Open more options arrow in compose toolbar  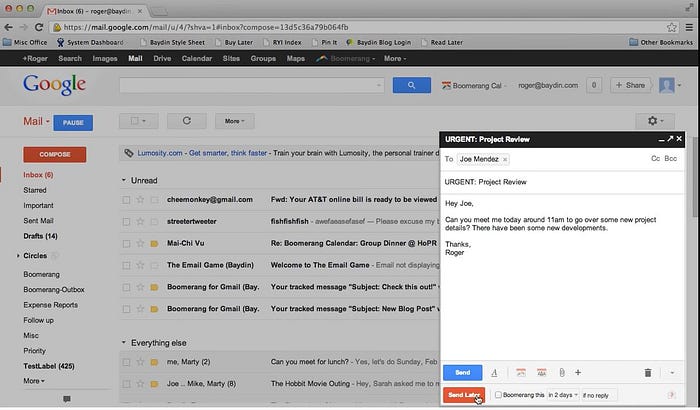pos(672,372)
